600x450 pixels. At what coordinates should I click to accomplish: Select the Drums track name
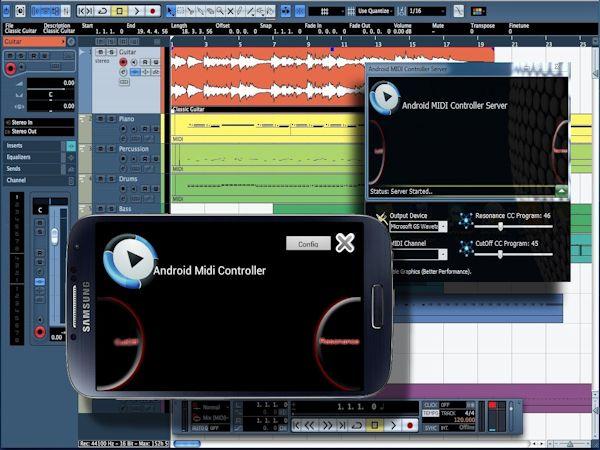128,179
